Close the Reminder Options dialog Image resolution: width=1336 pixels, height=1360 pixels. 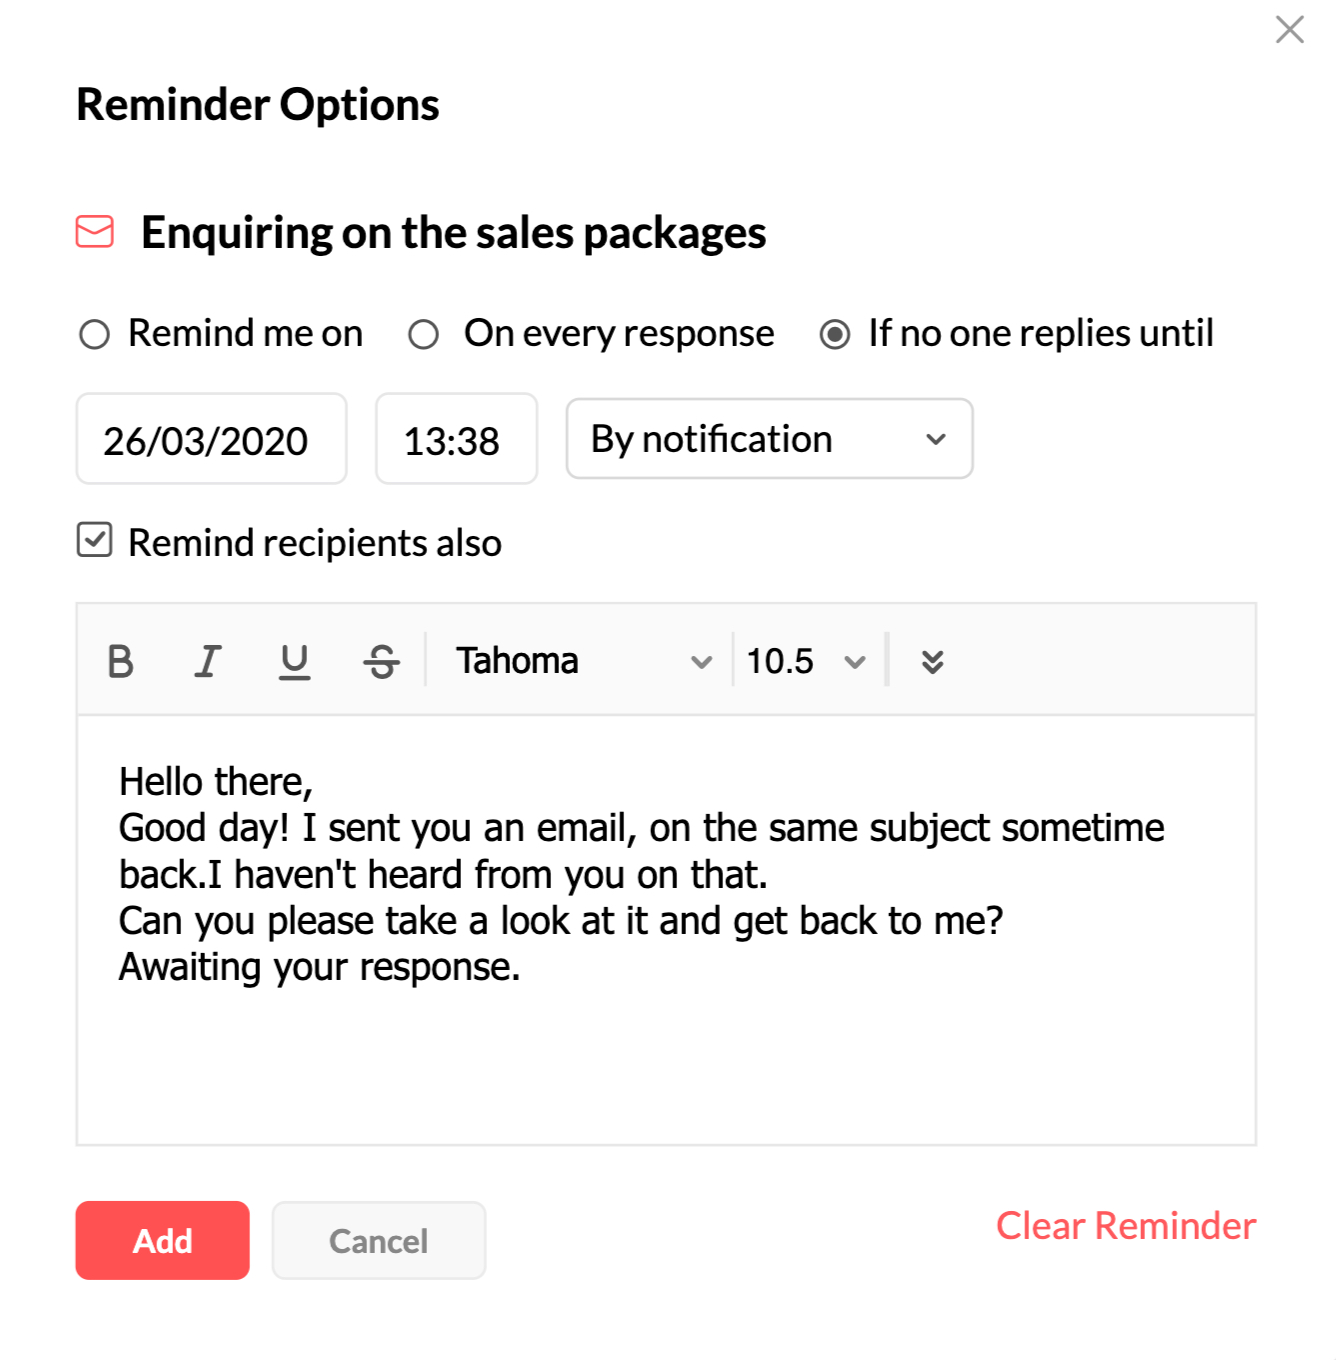[x=1289, y=29]
